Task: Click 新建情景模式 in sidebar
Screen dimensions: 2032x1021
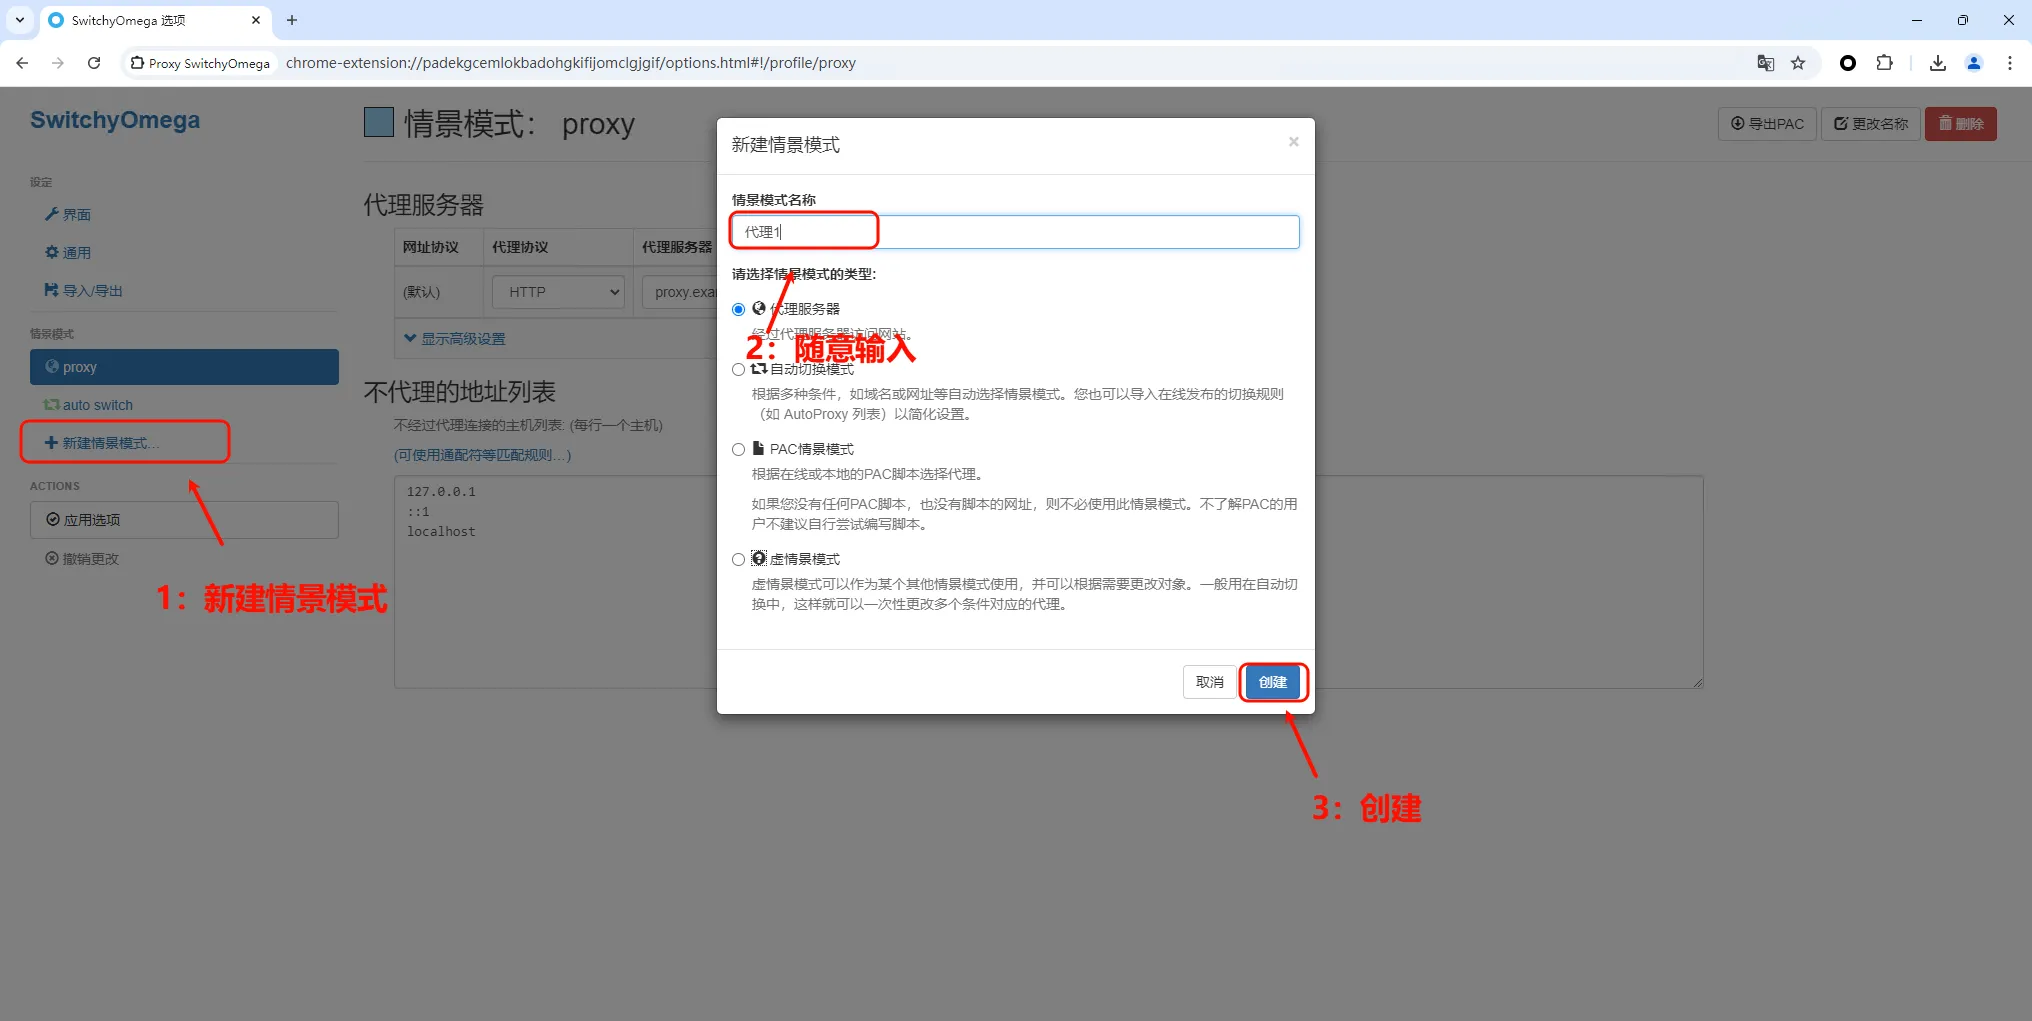Action: [x=102, y=443]
